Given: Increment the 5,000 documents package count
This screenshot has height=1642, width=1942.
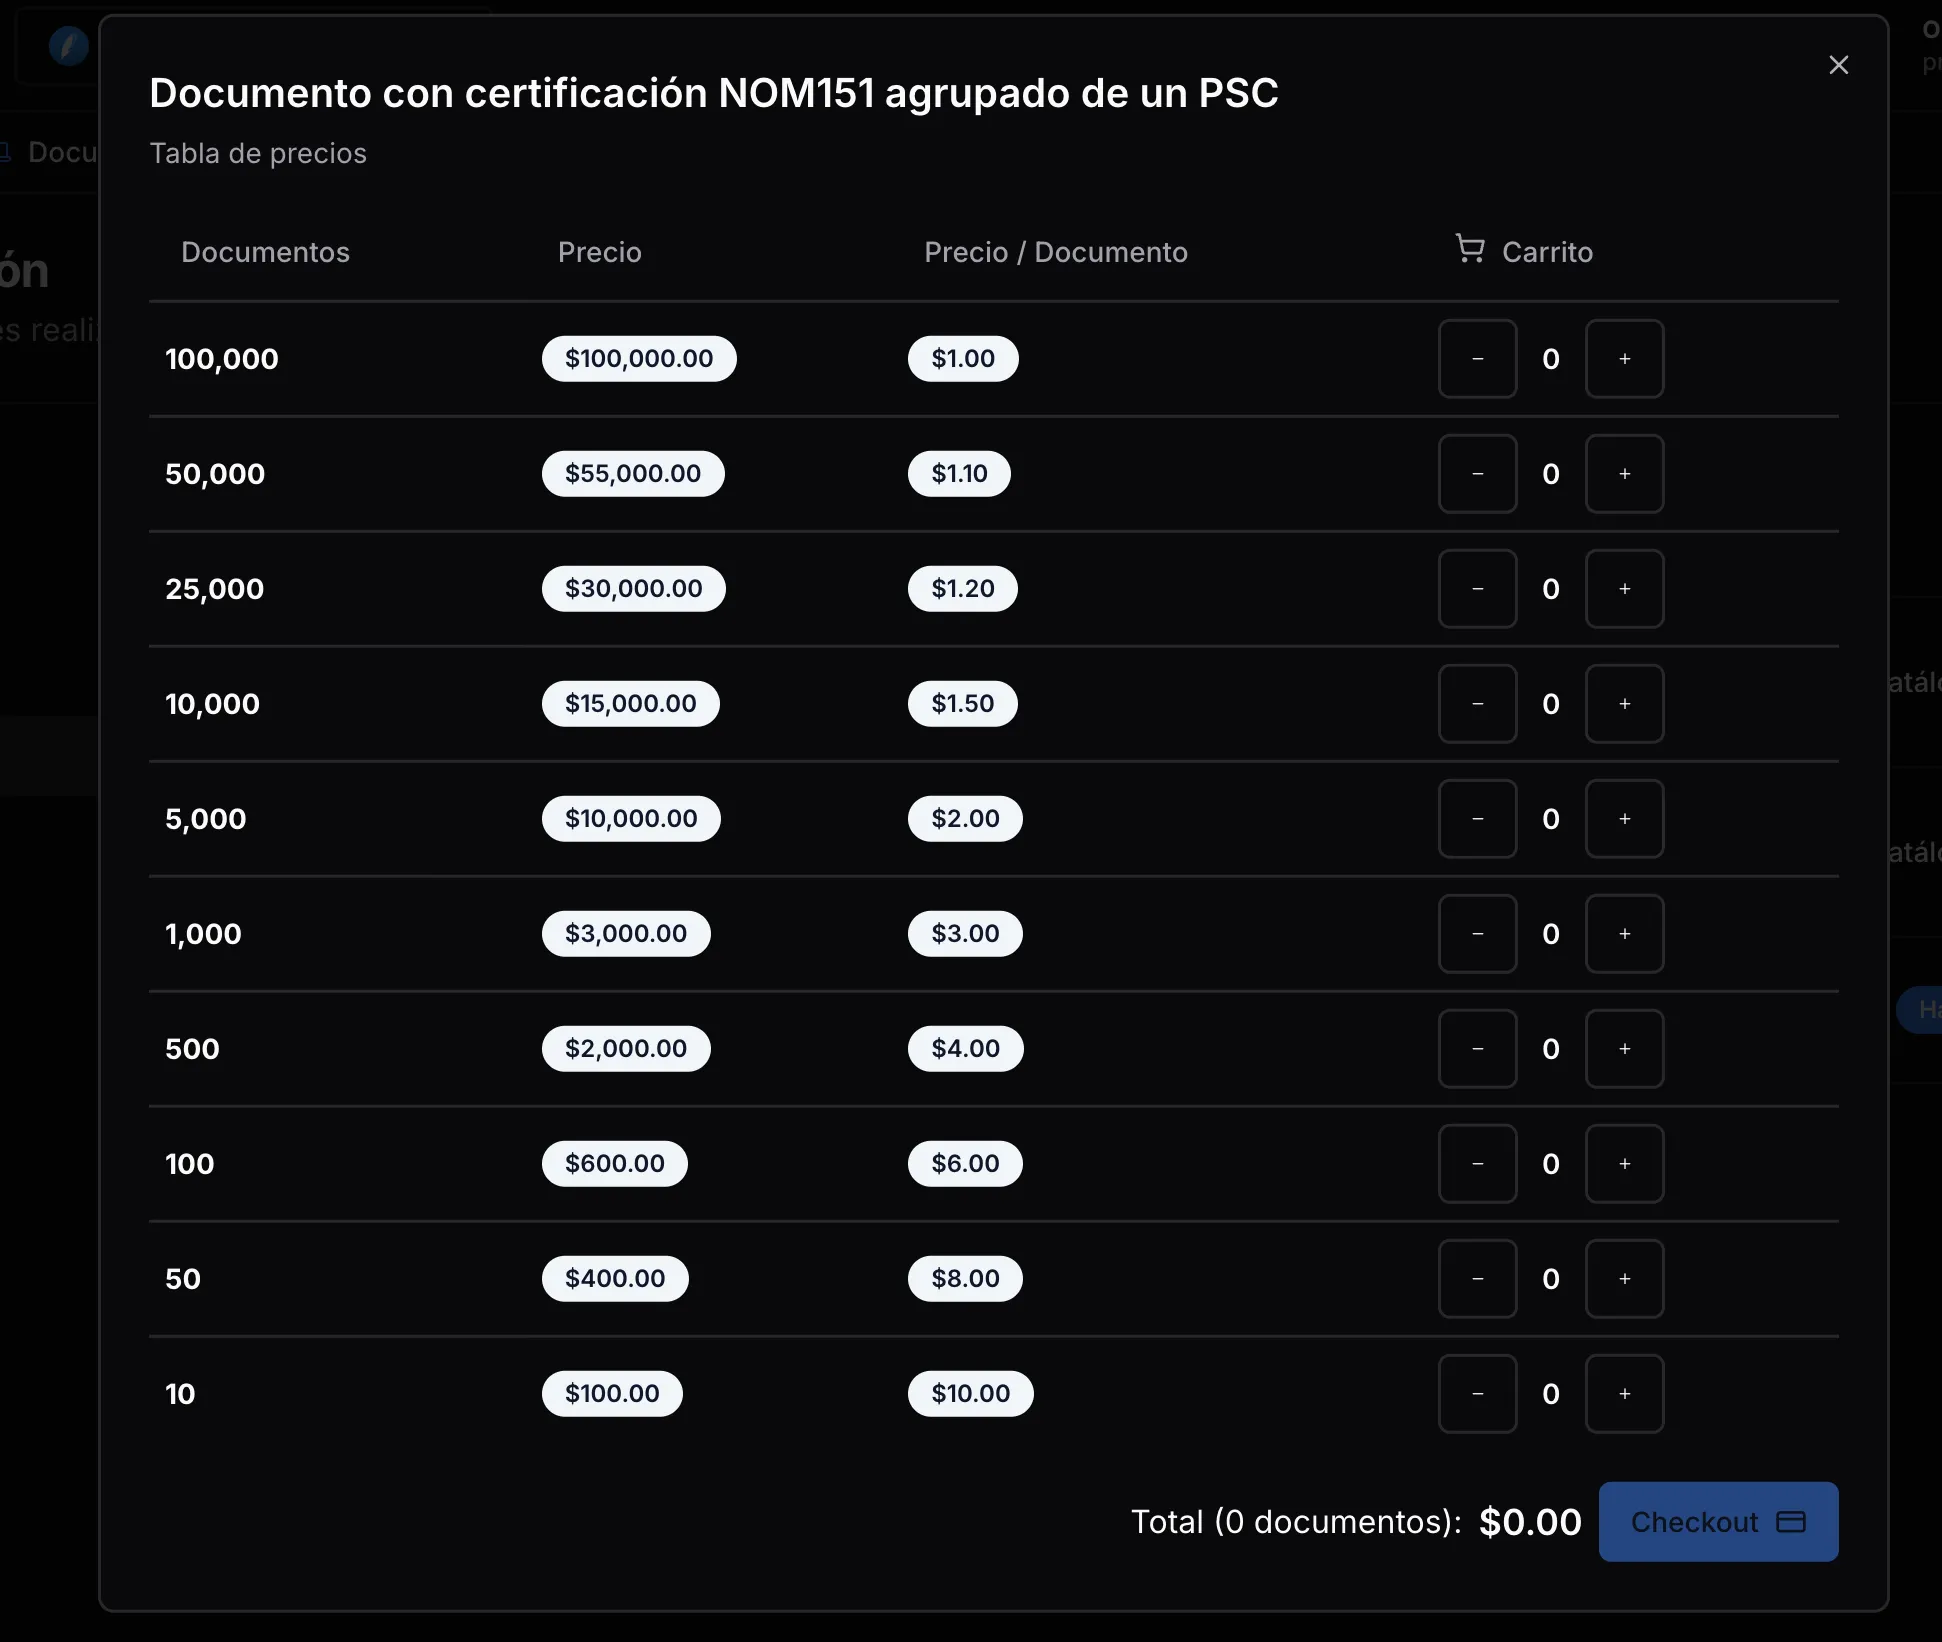Looking at the screenshot, I should tap(1624, 819).
